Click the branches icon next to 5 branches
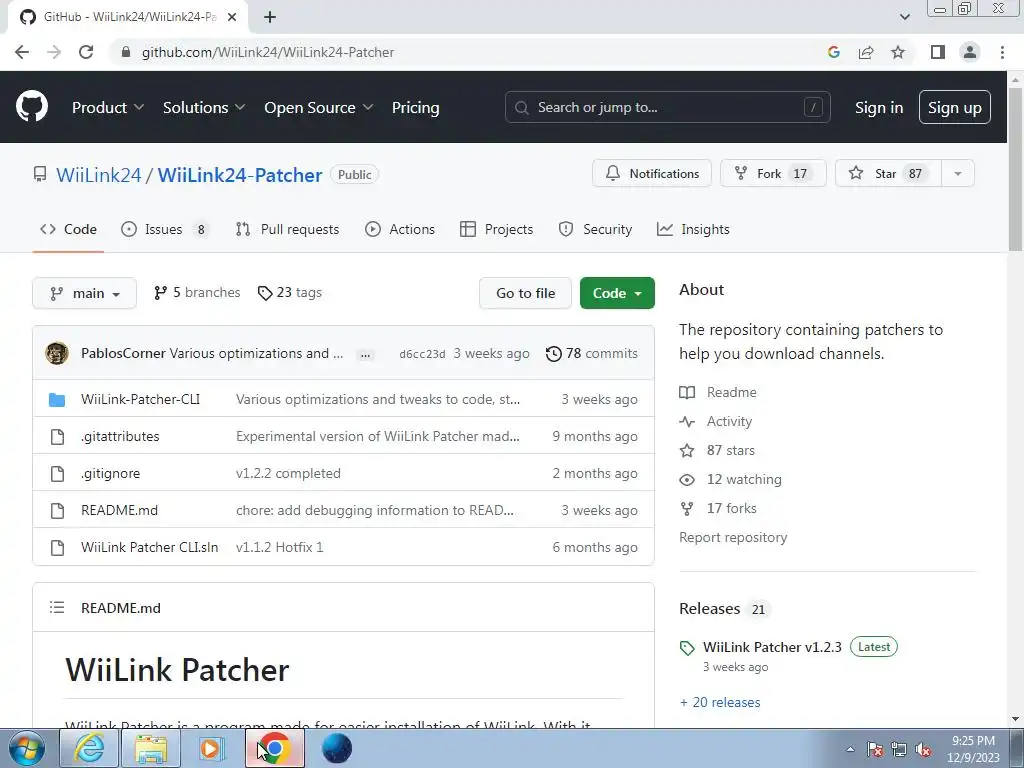Screen dimensions: 1024x768 point(160,293)
